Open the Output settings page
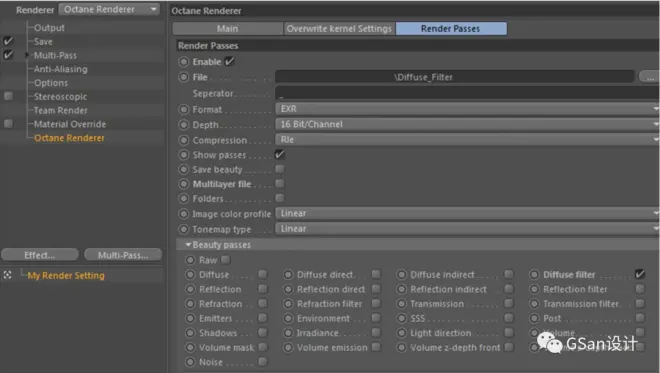This screenshot has height=373, width=660. [x=49, y=28]
